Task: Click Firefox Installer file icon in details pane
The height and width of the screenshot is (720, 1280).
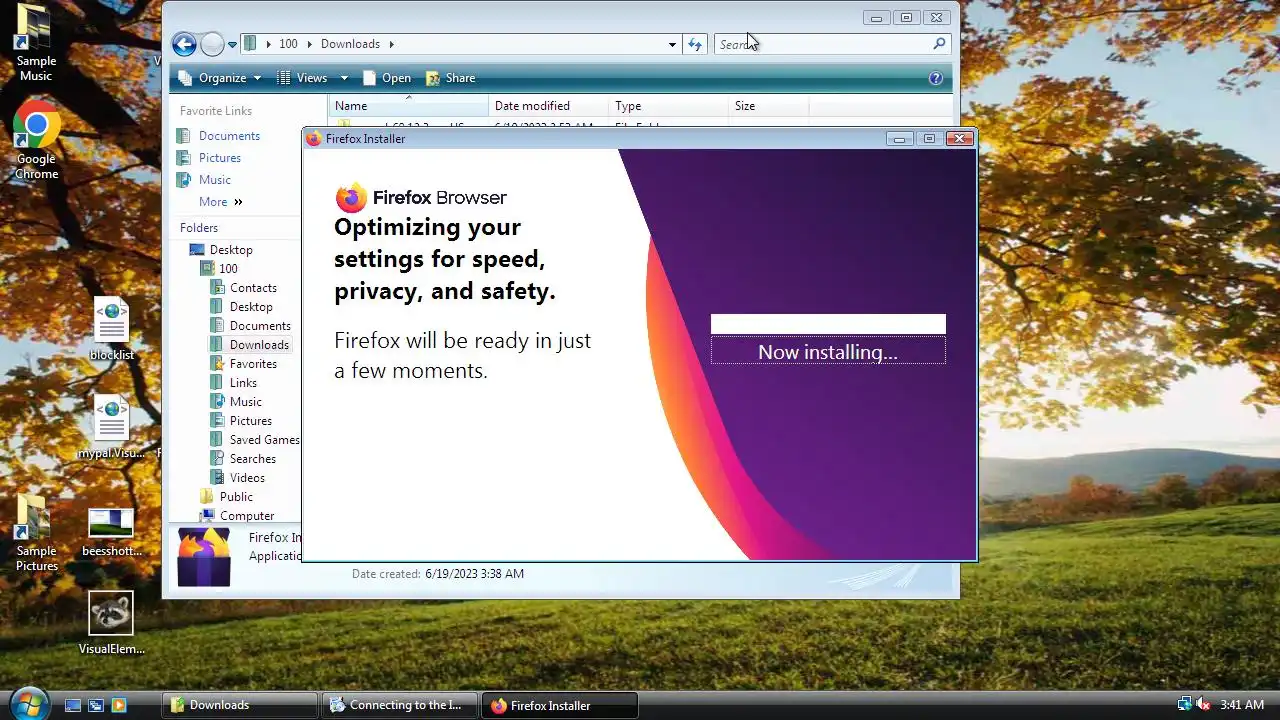Action: click(x=204, y=556)
